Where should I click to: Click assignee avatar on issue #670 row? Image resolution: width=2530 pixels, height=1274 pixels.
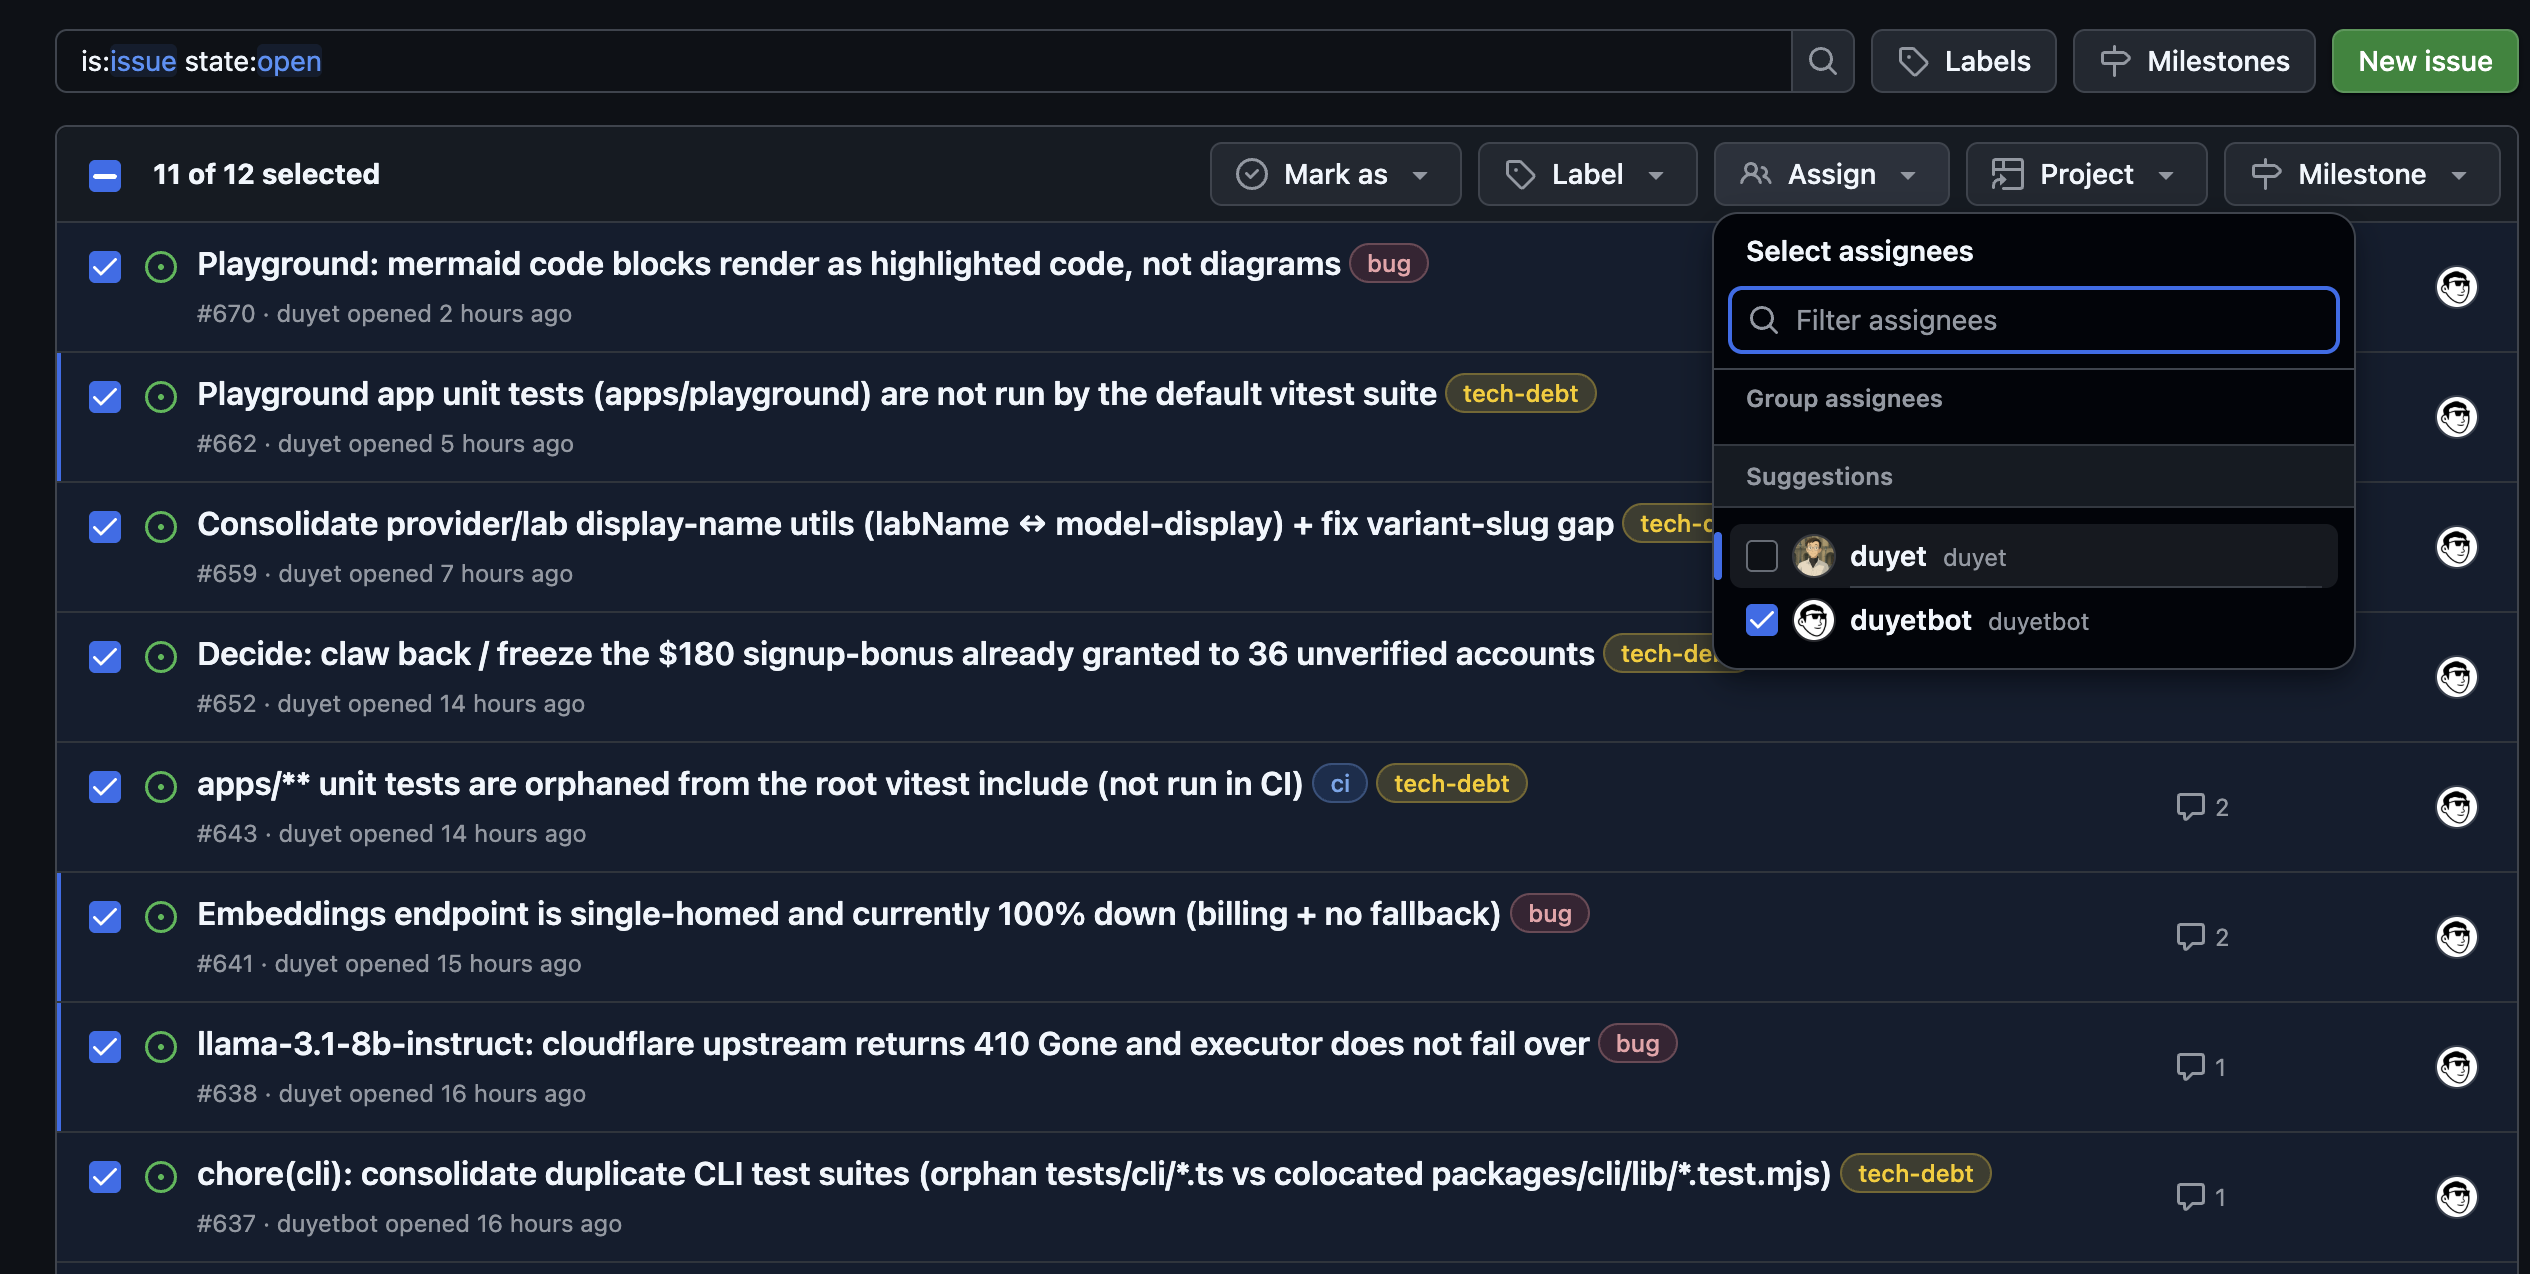point(2456,287)
